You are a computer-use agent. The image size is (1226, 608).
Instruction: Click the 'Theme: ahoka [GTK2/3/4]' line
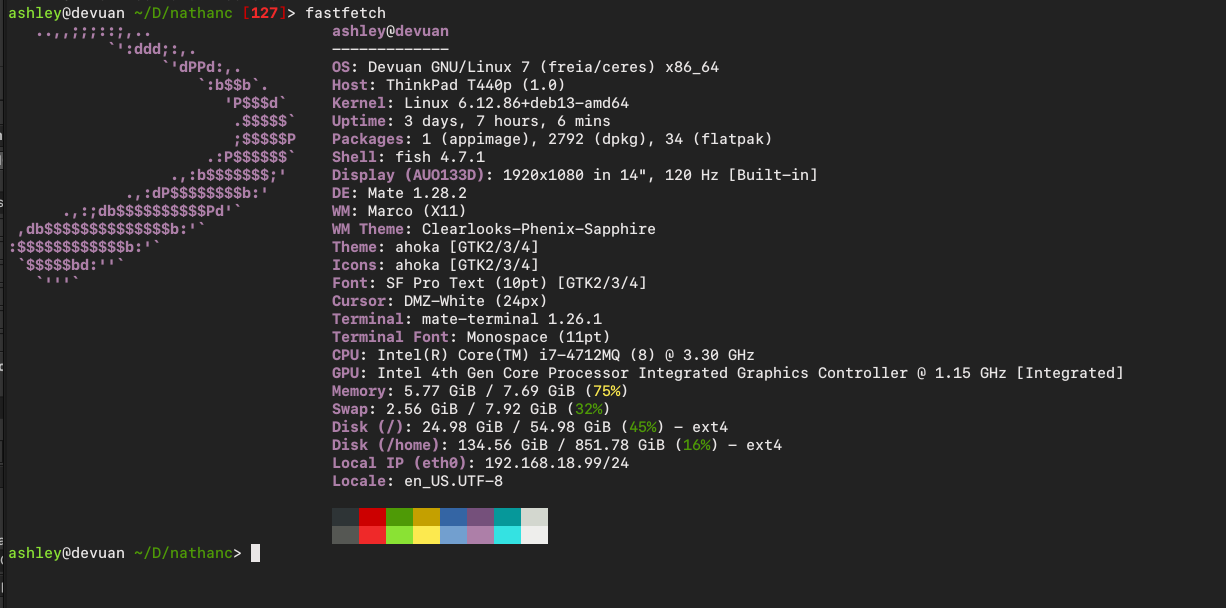click(x=435, y=247)
